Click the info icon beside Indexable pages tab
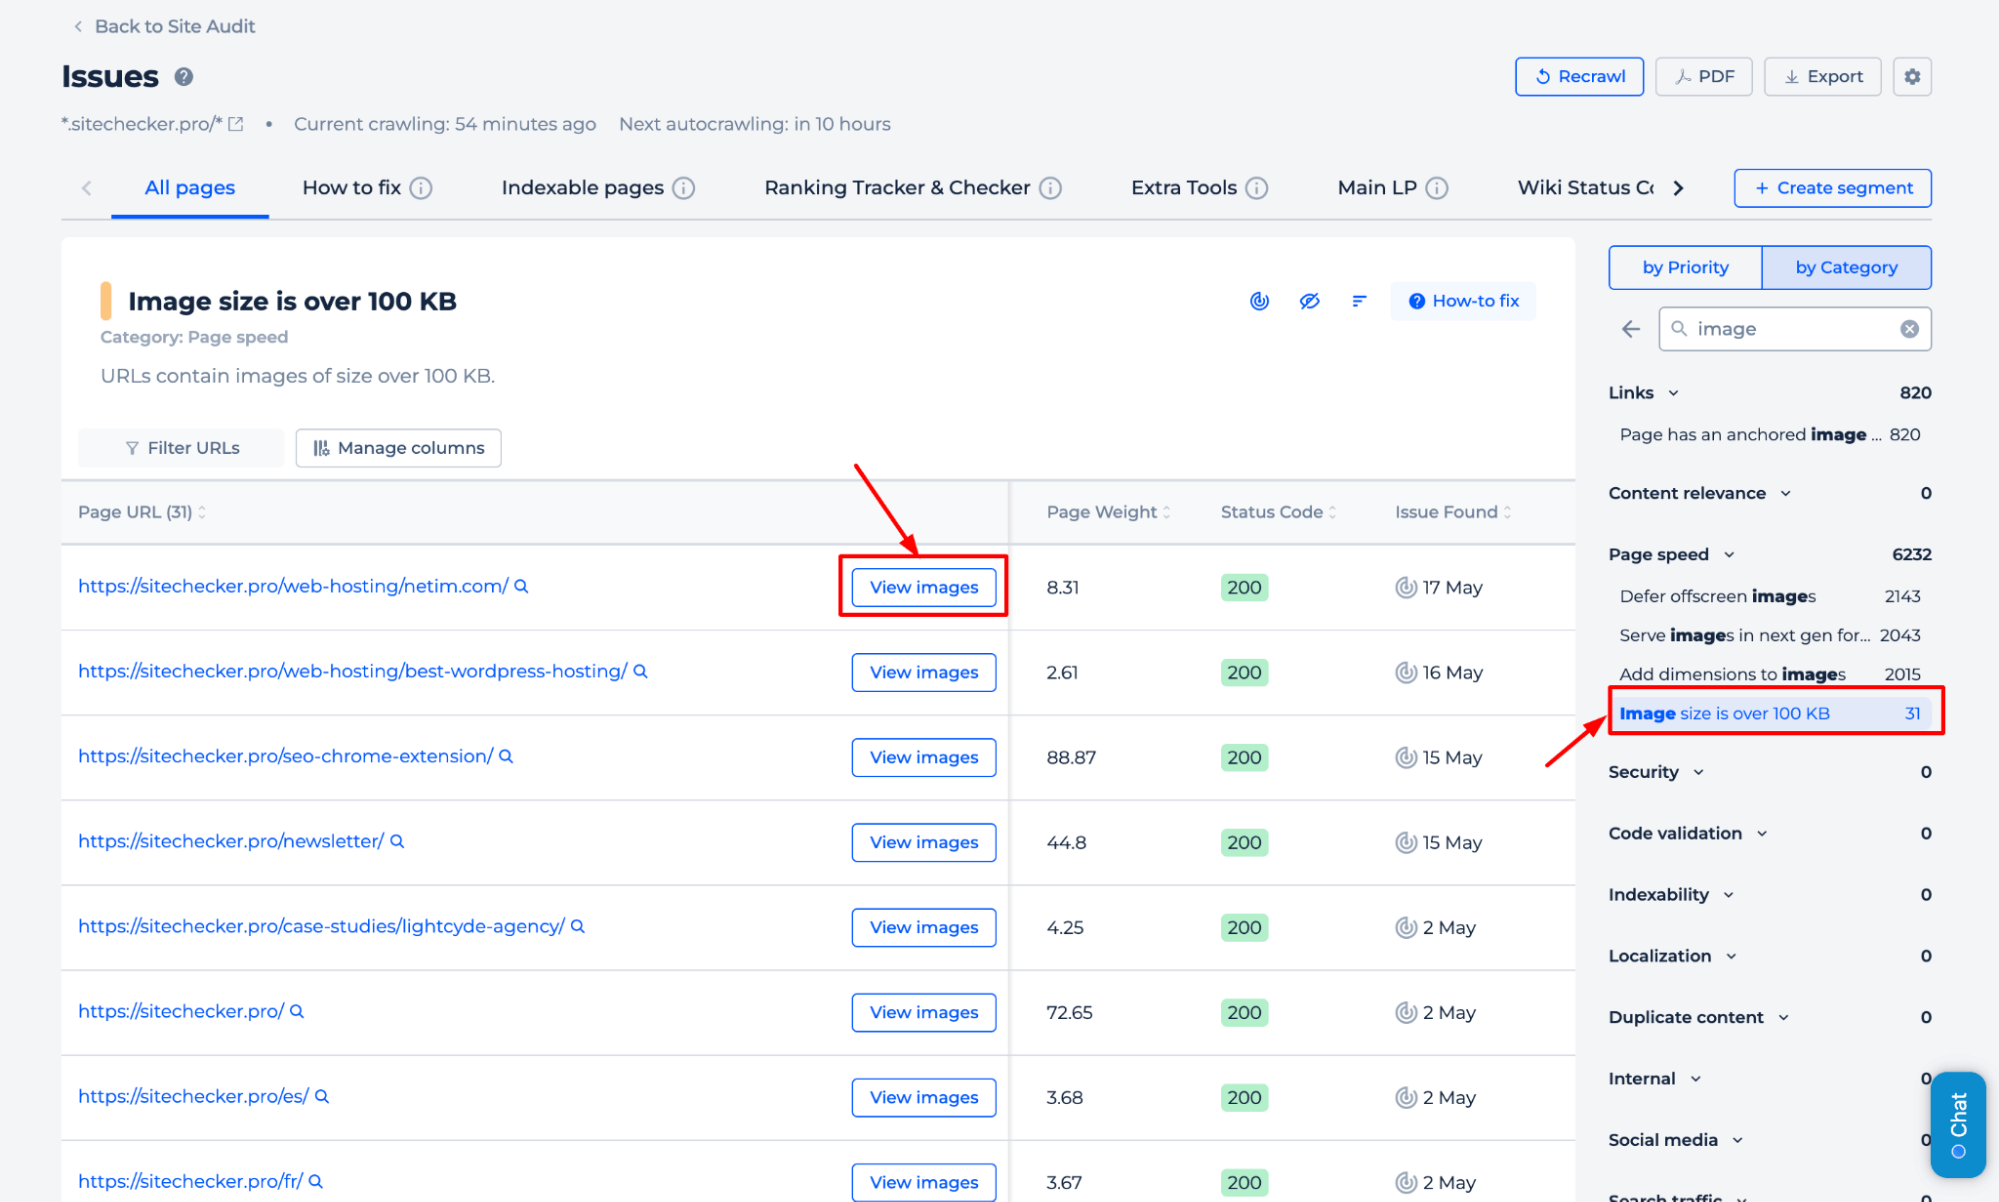Screen dimensions: 1999x1202 [683, 188]
